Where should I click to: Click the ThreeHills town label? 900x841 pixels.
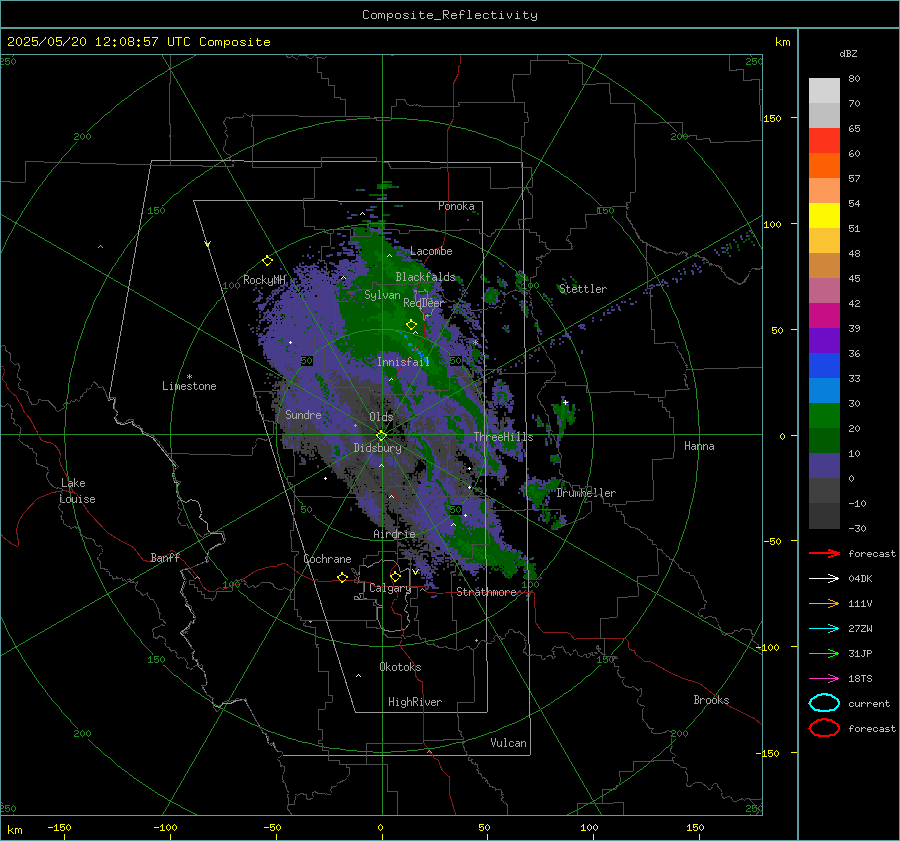(x=503, y=437)
